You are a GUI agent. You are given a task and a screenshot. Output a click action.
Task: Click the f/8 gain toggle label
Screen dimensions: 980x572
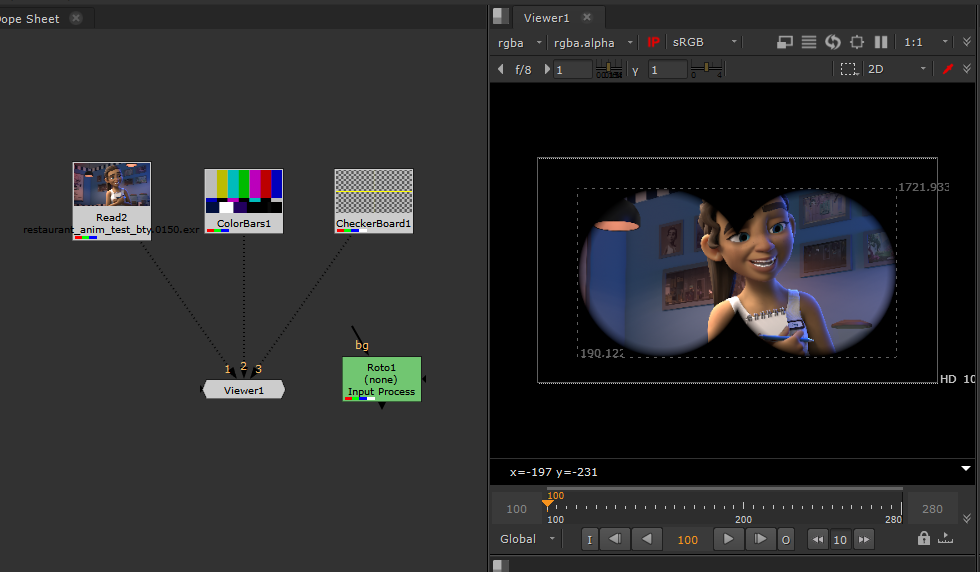523,69
